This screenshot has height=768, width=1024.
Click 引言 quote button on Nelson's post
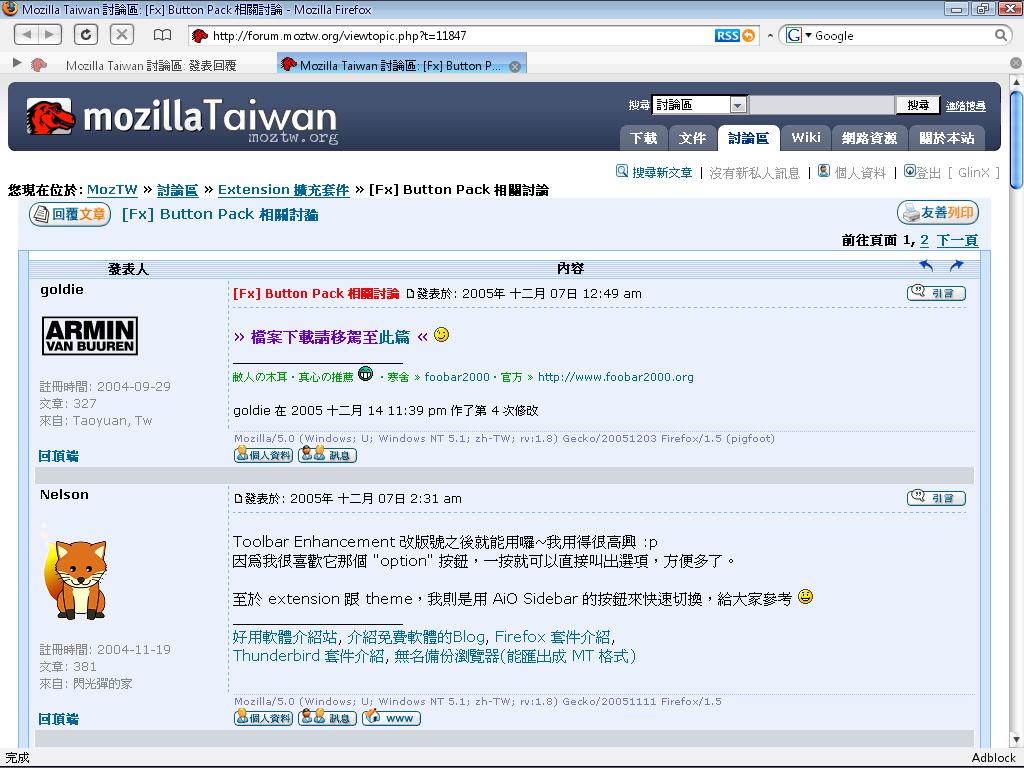[936, 498]
